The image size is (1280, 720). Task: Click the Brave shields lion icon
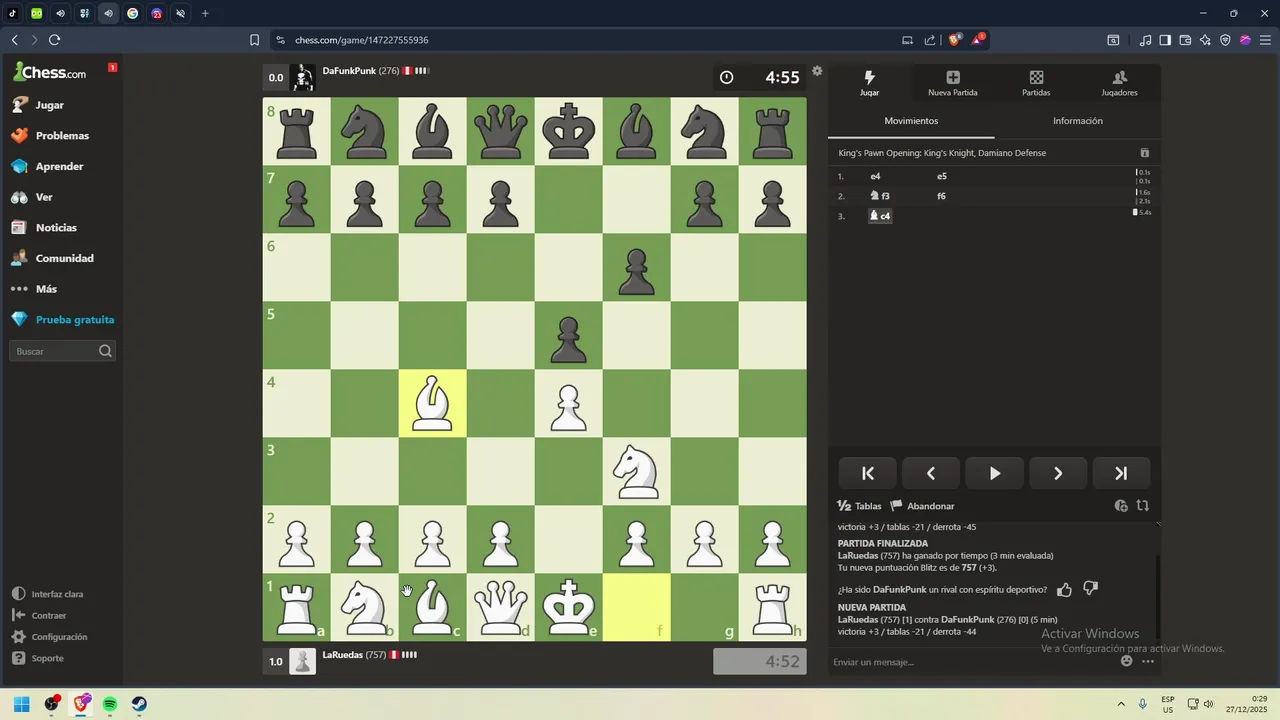click(954, 40)
